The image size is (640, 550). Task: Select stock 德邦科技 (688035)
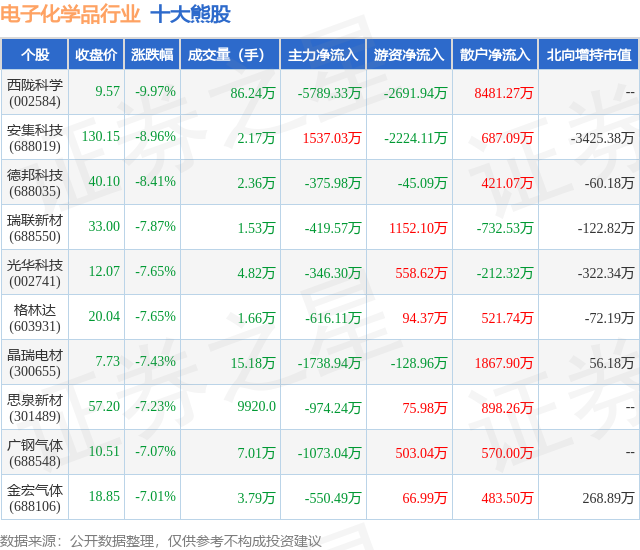[x=35, y=183]
